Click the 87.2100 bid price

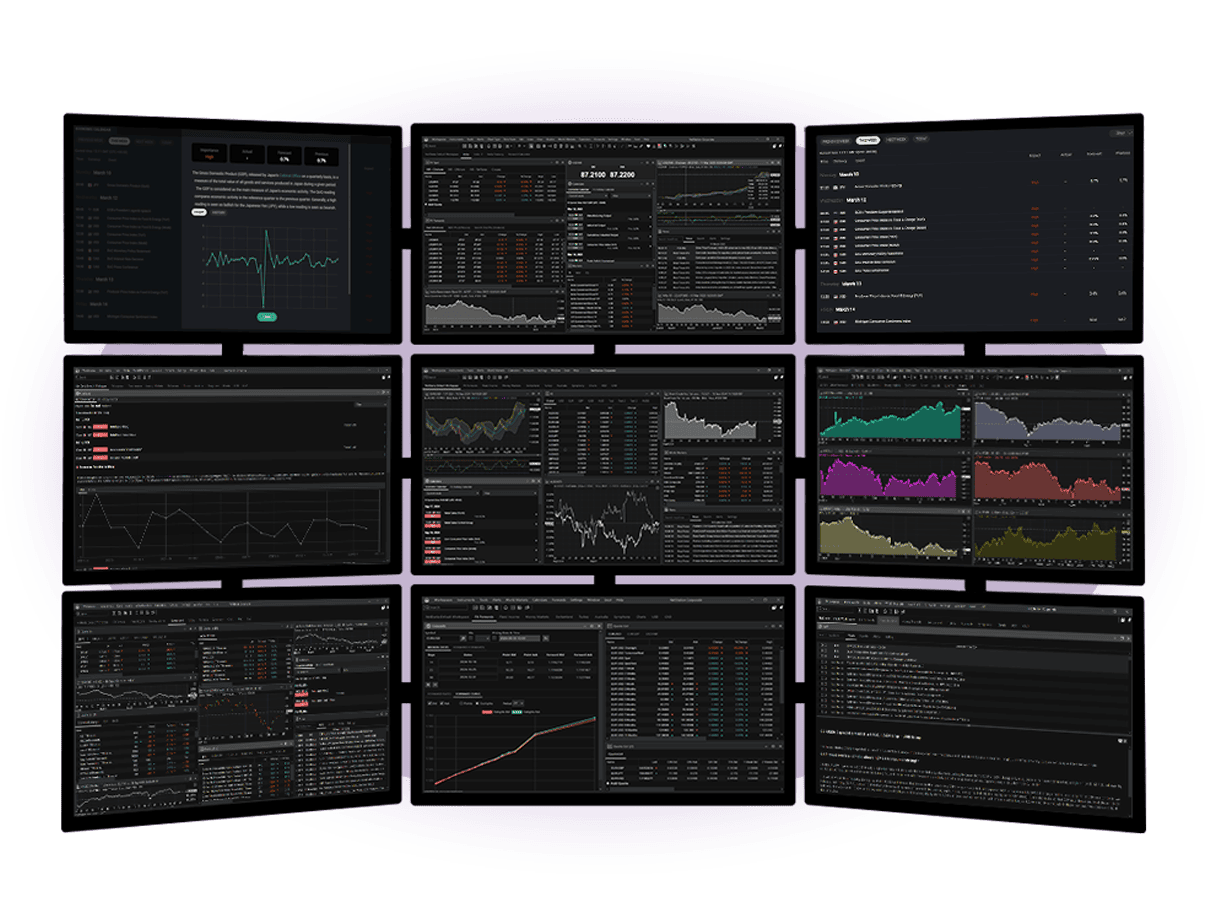coord(592,173)
